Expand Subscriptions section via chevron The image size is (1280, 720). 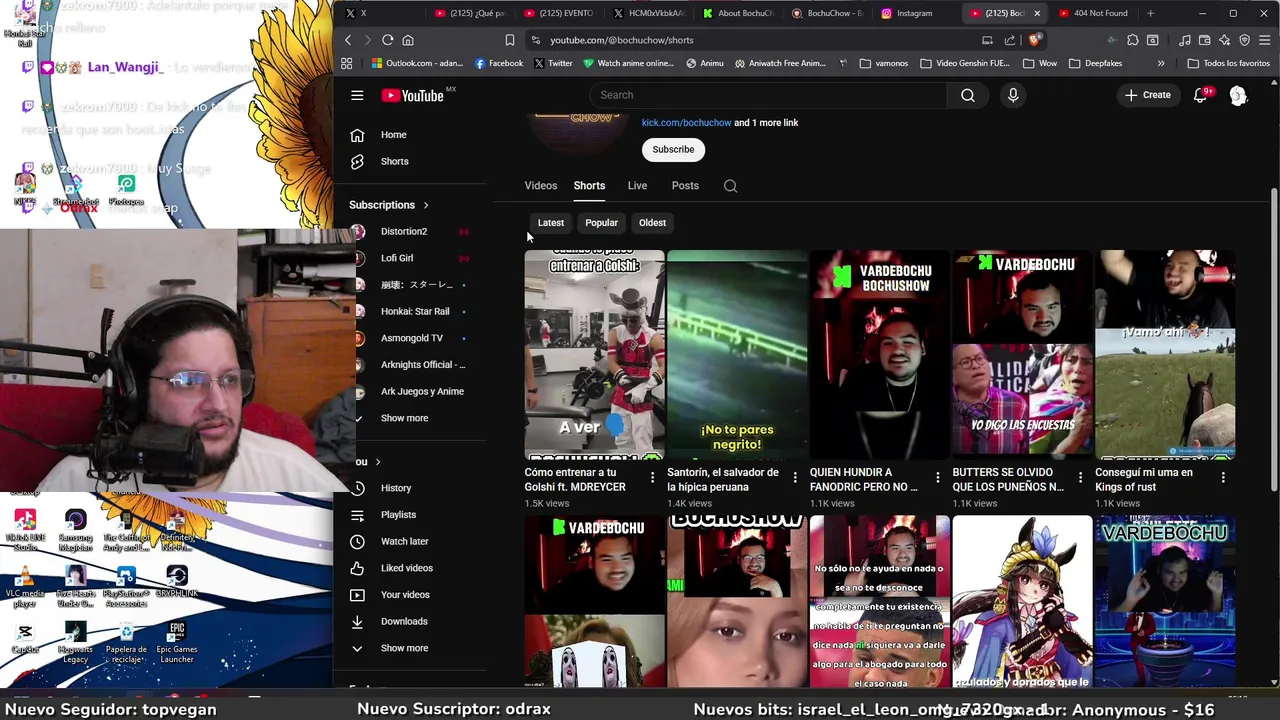(x=425, y=205)
